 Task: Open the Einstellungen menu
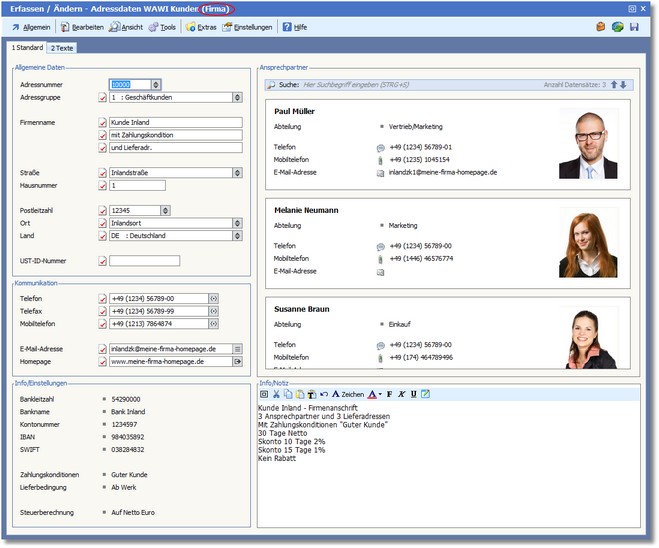[x=246, y=27]
